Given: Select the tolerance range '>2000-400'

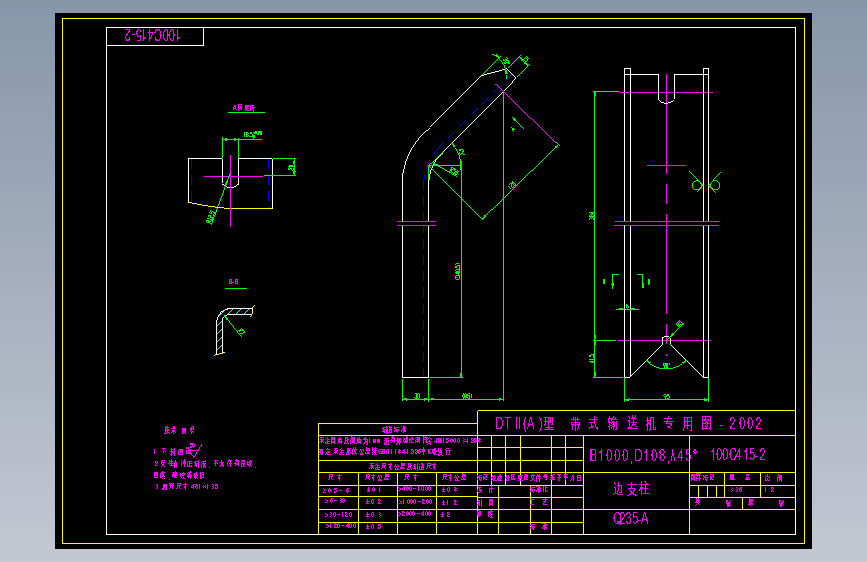Looking at the screenshot, I should point(415,514).
